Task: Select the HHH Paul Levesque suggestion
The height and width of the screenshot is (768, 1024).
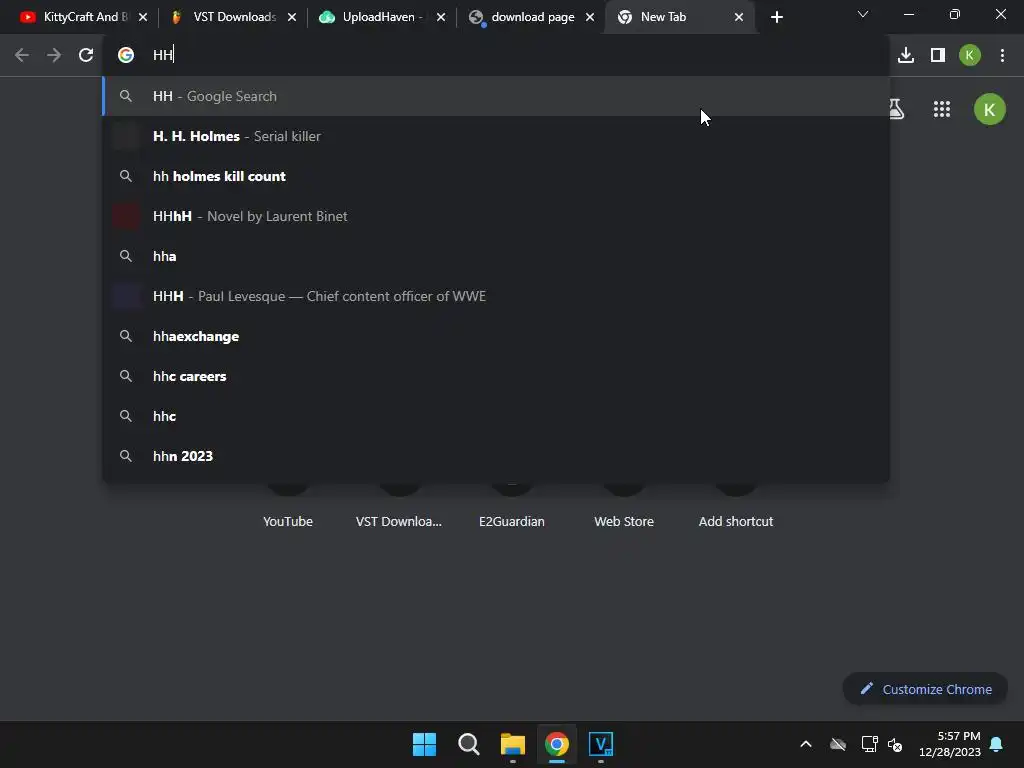Action: [496, 296]
